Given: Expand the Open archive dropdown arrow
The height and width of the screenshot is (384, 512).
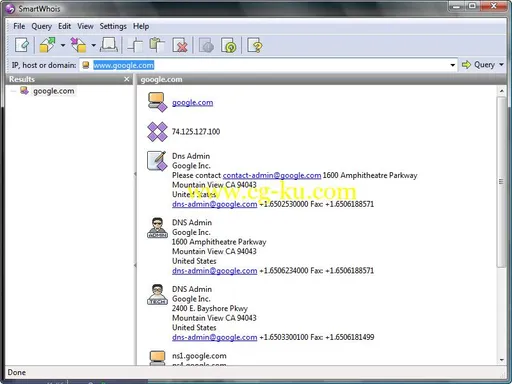Looking at the screenshot, I should click(63, 45).
